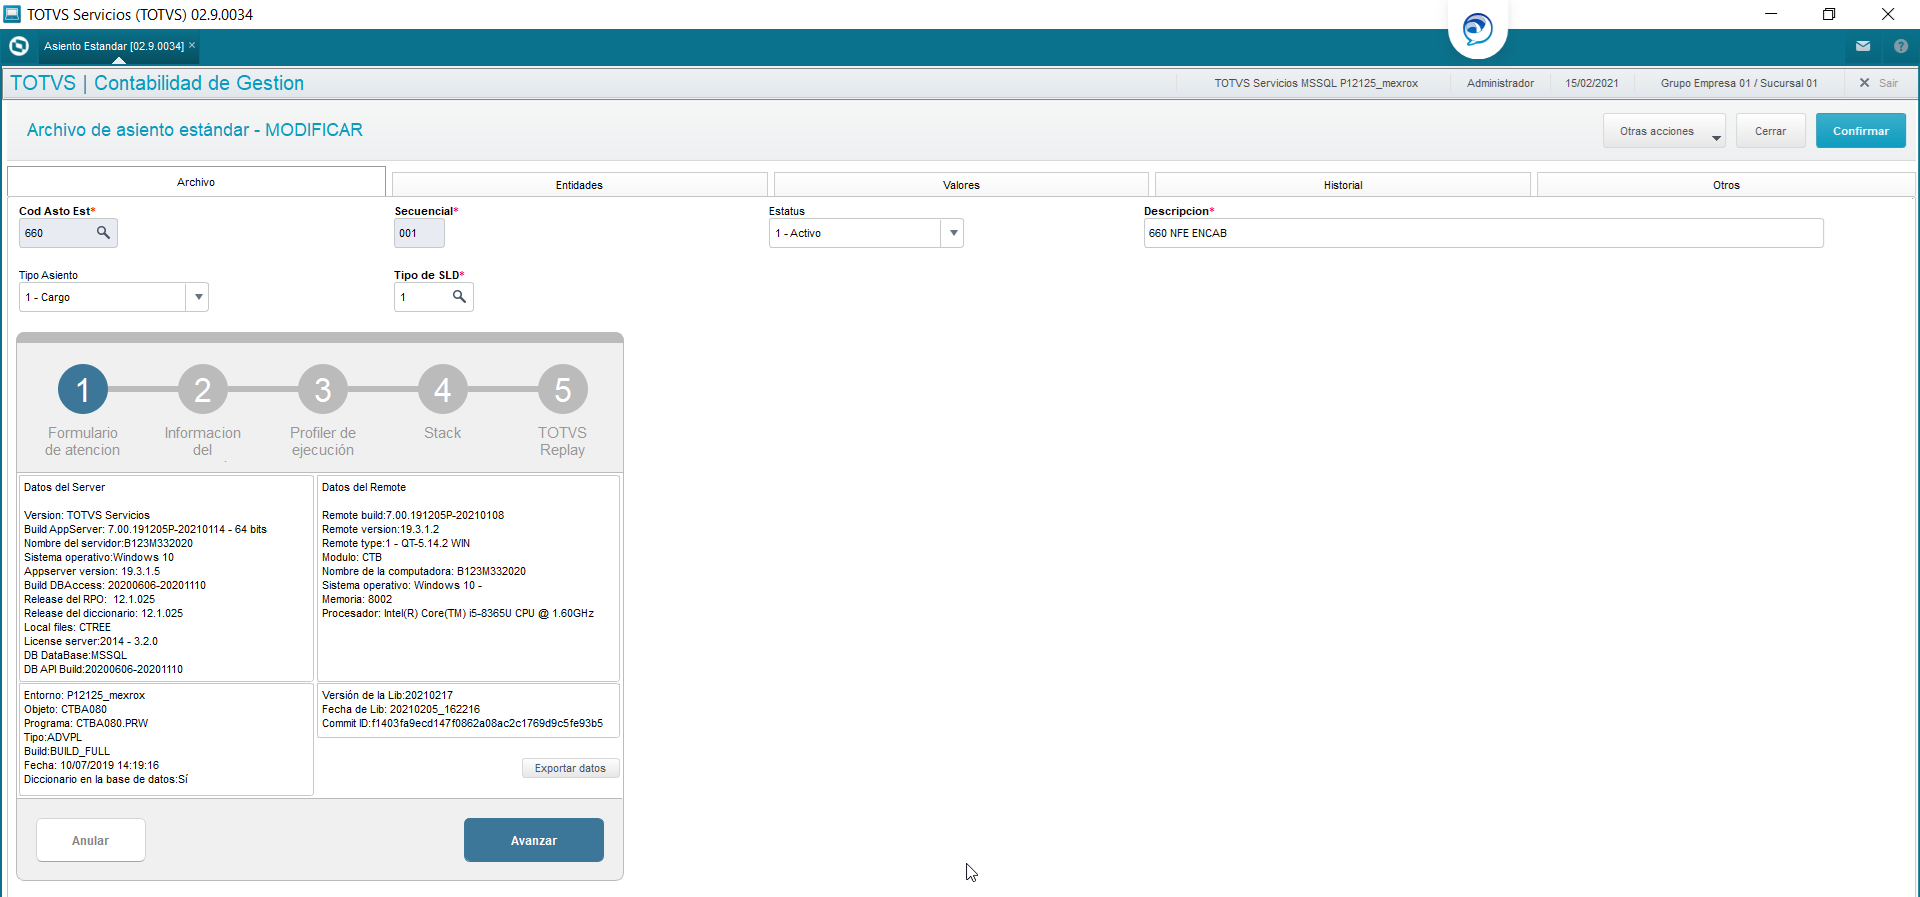Switch to the Valores tab
This screenshot has height=897, width=1920.
(961, 185)
